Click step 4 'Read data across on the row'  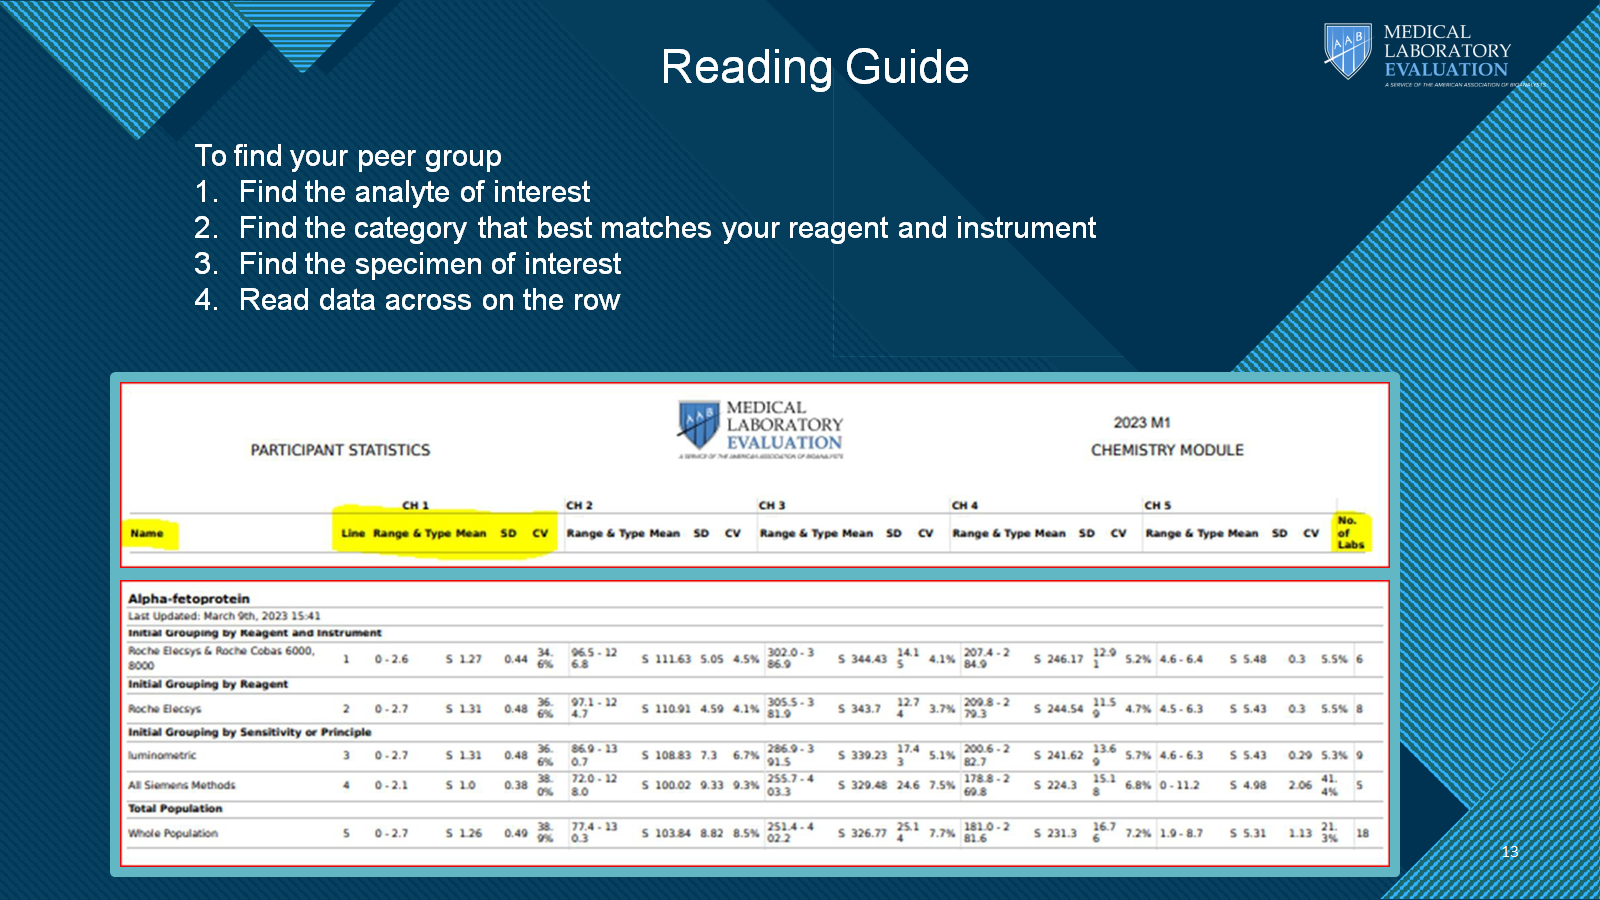click(429, 300)
